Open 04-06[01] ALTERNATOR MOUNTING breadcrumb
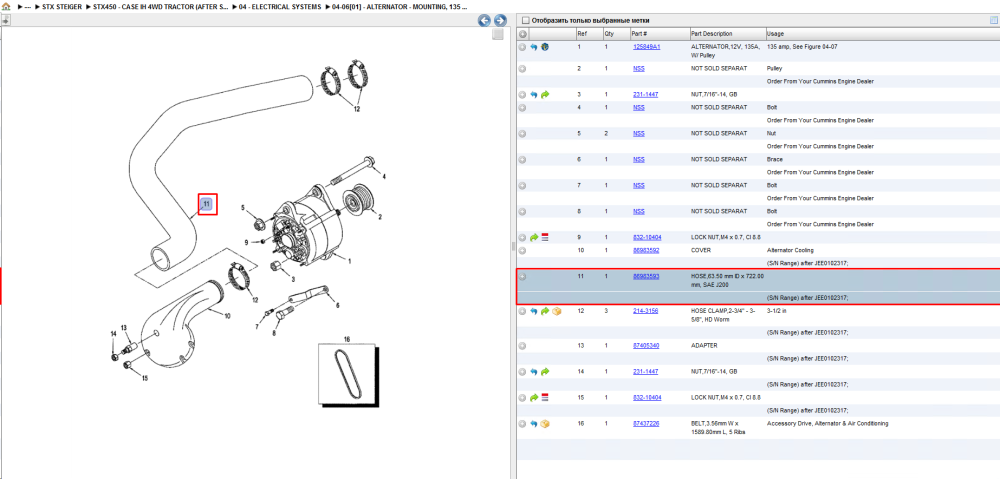Image resolution: width=1000 pixels, height=479 pixels. (x=399, y=6)
